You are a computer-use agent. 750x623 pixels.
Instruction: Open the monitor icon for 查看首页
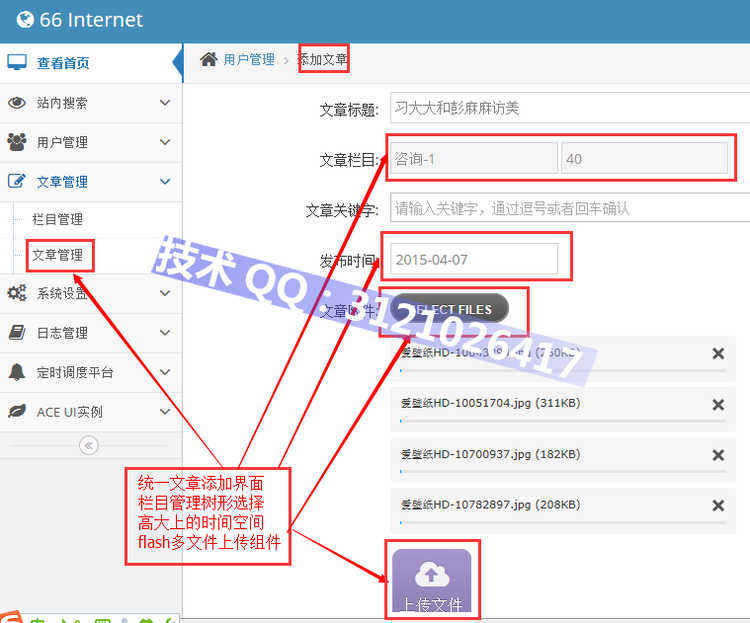(x=17, y=62)
